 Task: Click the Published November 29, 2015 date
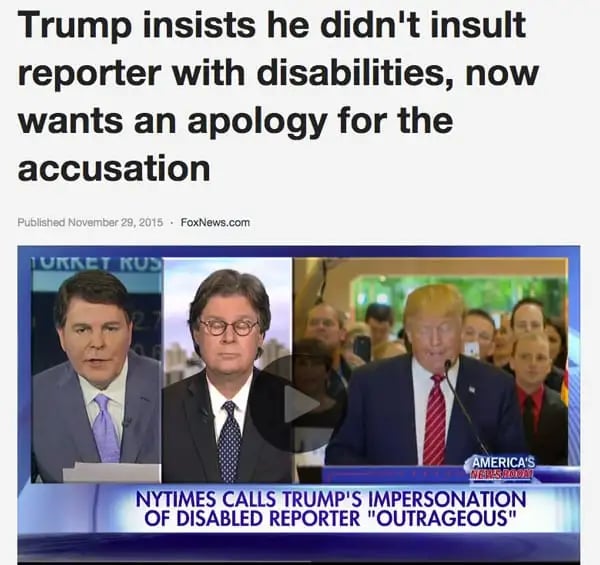[90, 222]
